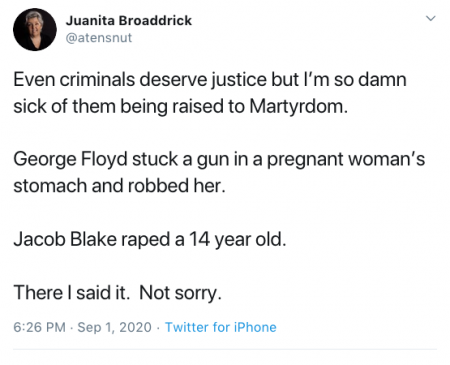Click the word 'iPhone' in the source label
This screenshot has width=450, height=365.
(255, 327)
